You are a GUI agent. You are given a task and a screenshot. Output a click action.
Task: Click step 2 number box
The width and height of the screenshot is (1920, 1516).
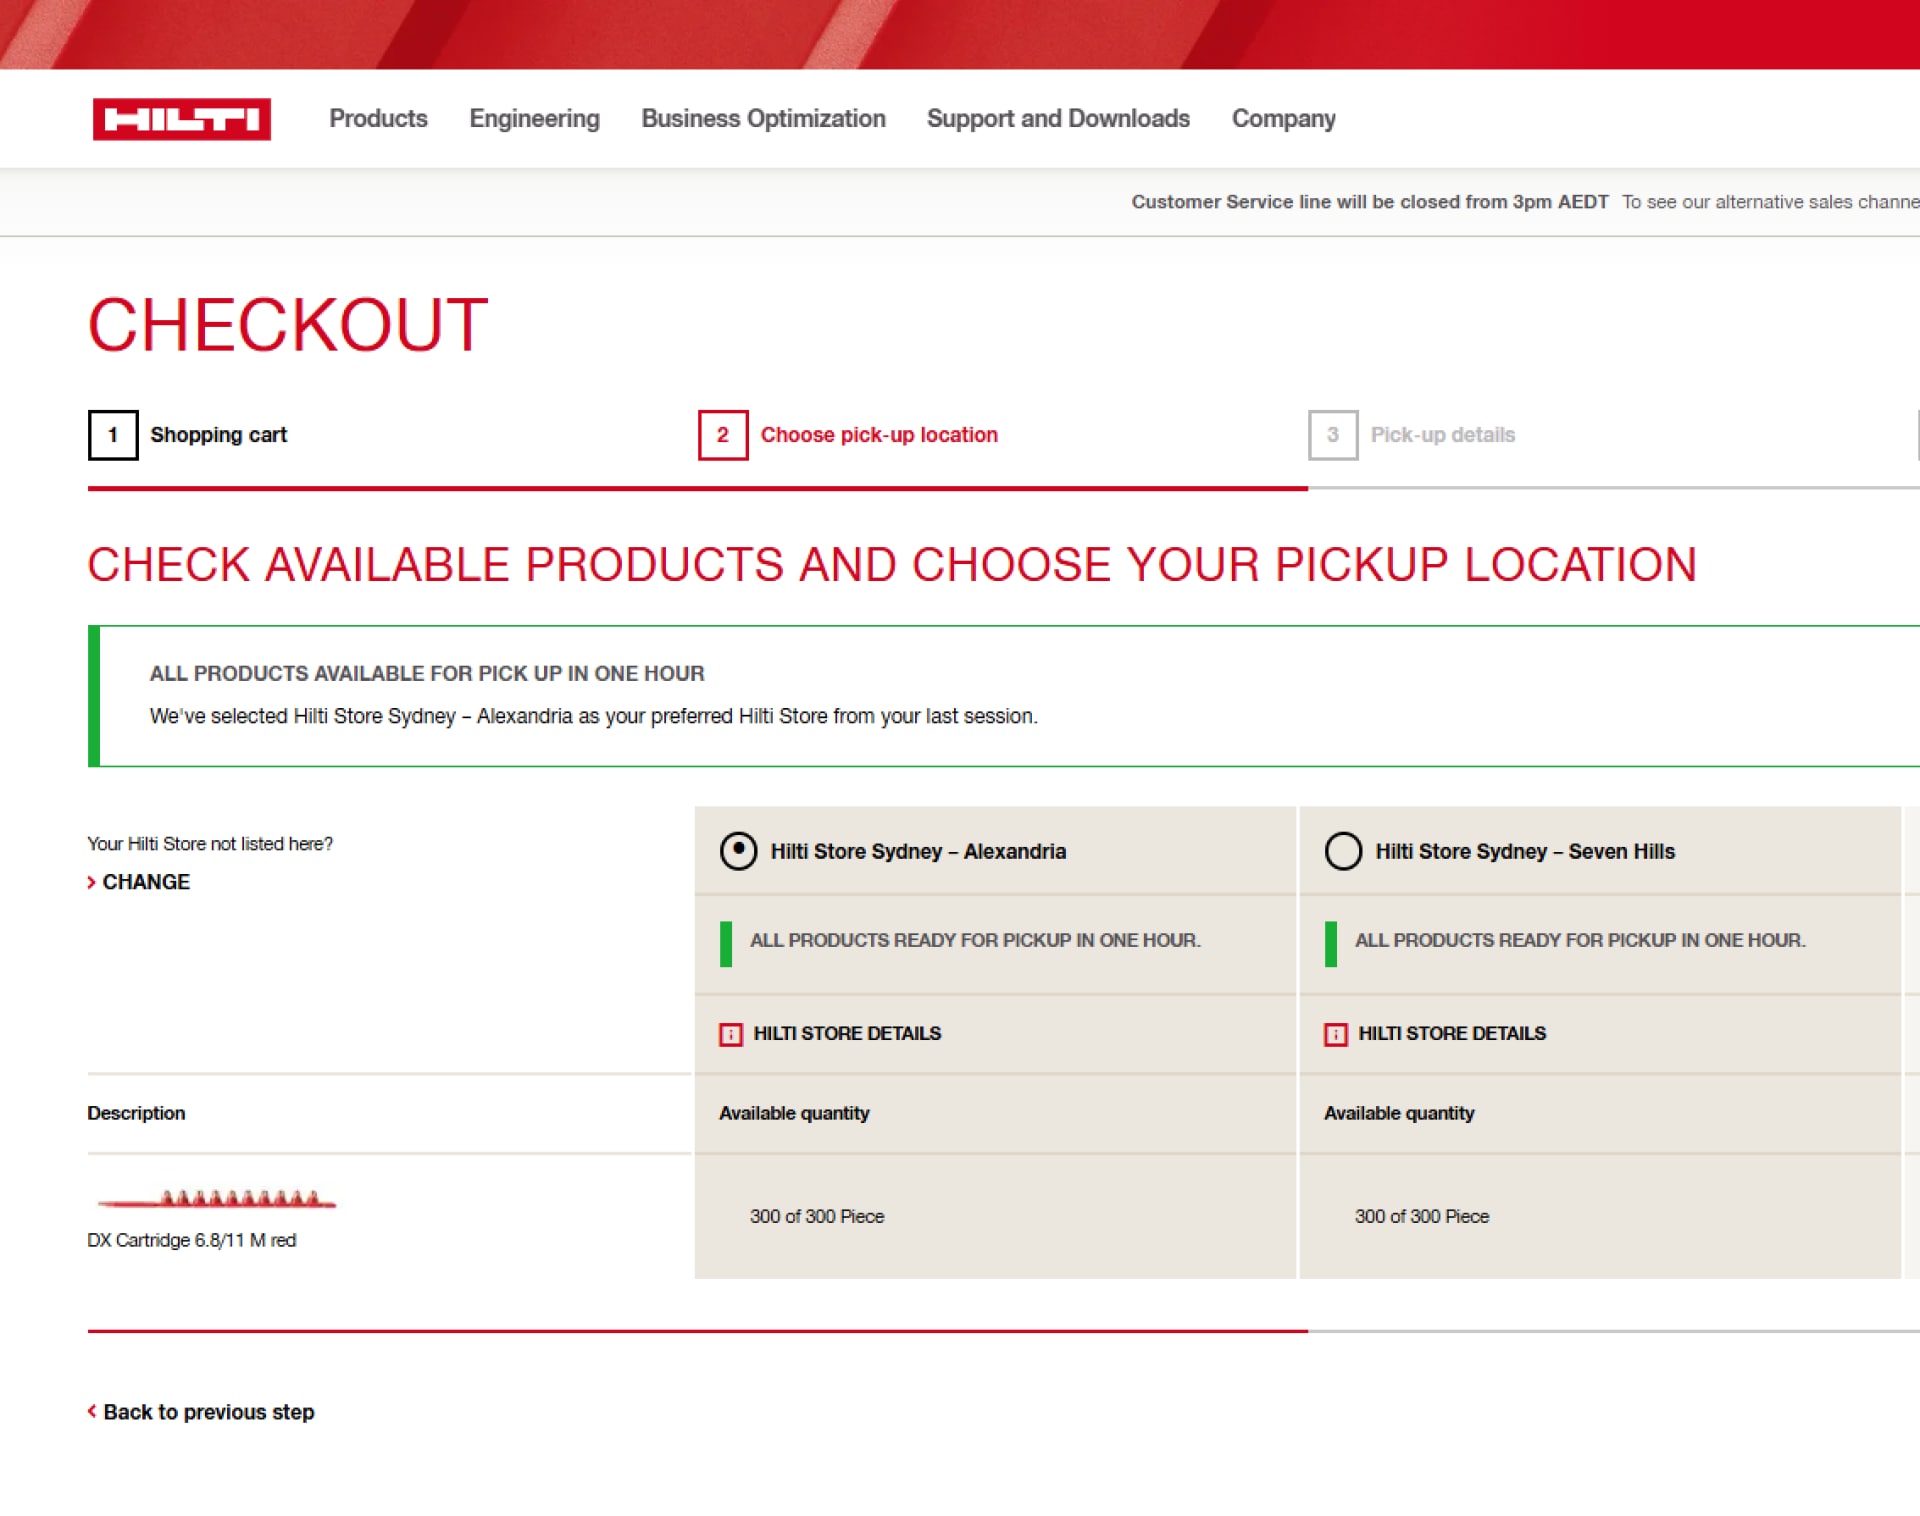click(723, 435)
